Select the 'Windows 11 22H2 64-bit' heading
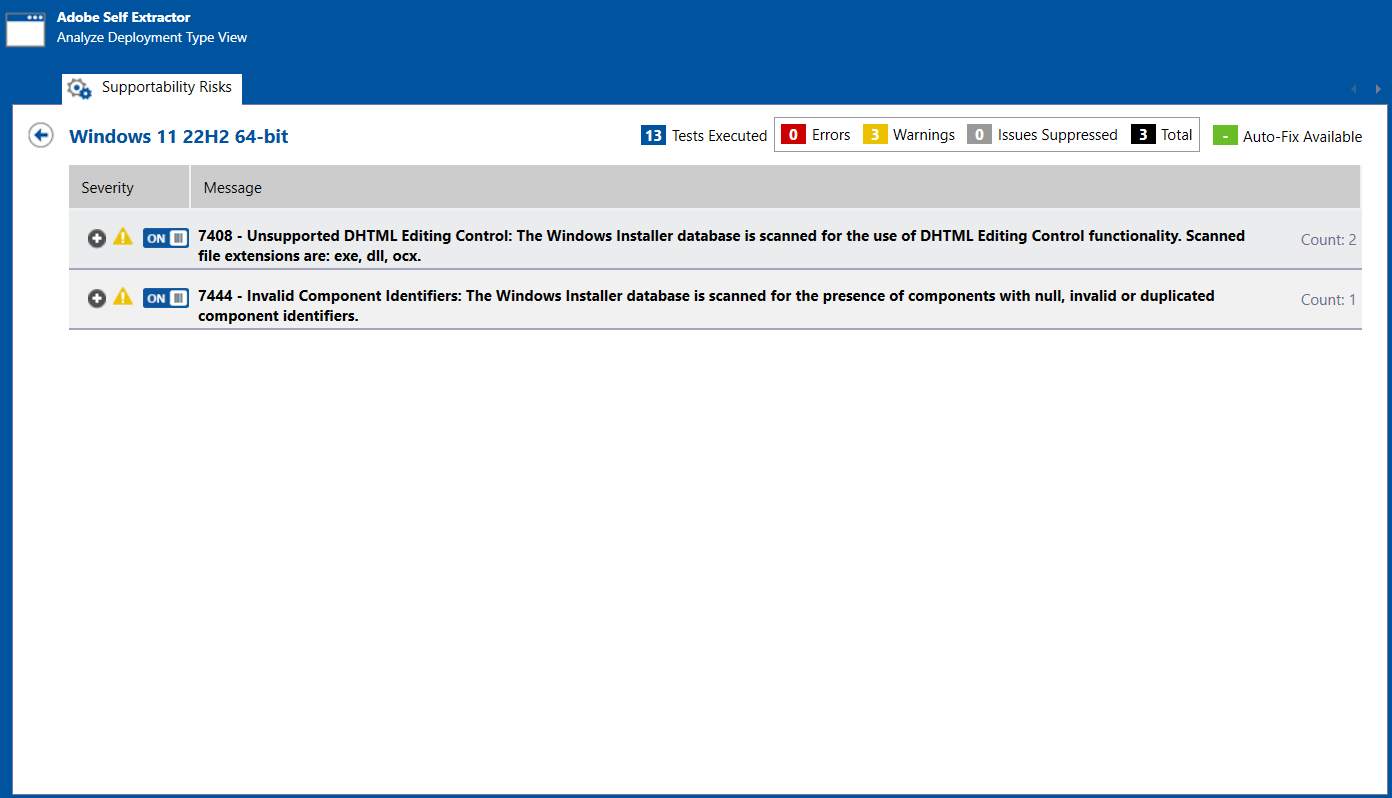Image resolution: width=1392 pixels, height=798 pixels. pyautogui.click(x=178, y=136)
